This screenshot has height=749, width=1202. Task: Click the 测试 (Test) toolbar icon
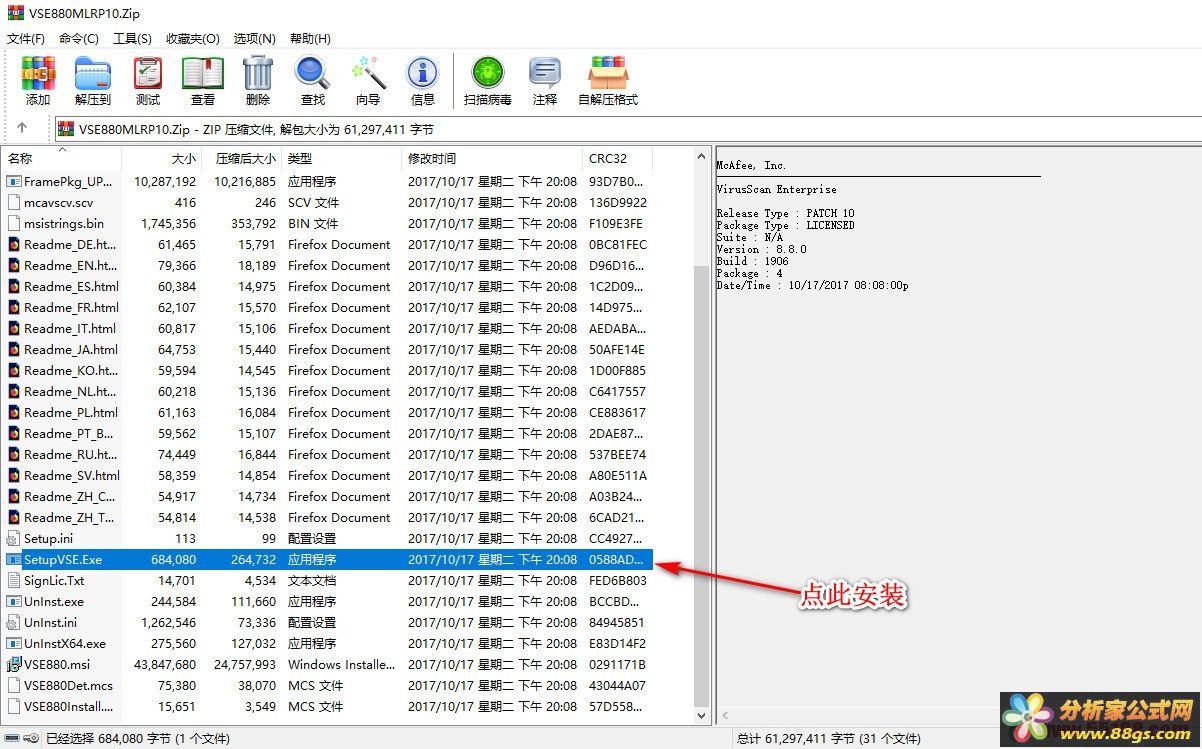(x=148, y=73)
